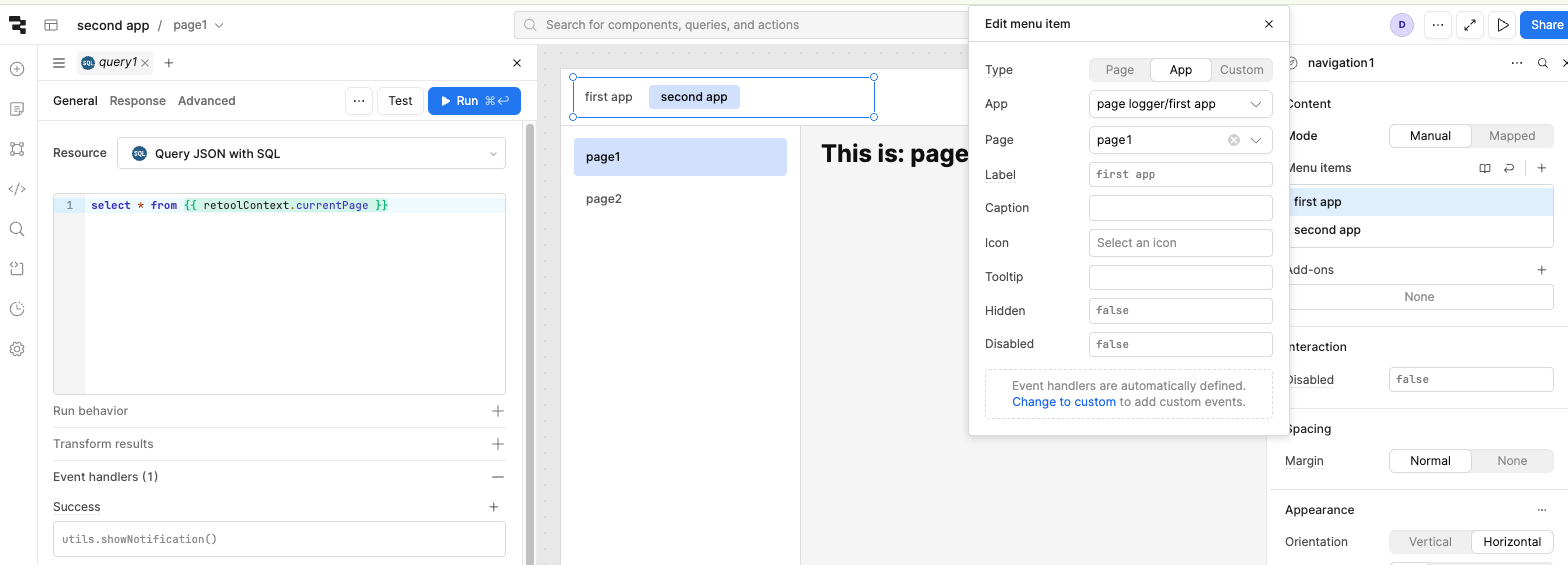This screenshot has height=565, width=1568.
Task: Open the search icon in left sidebar
Action: 17,229
